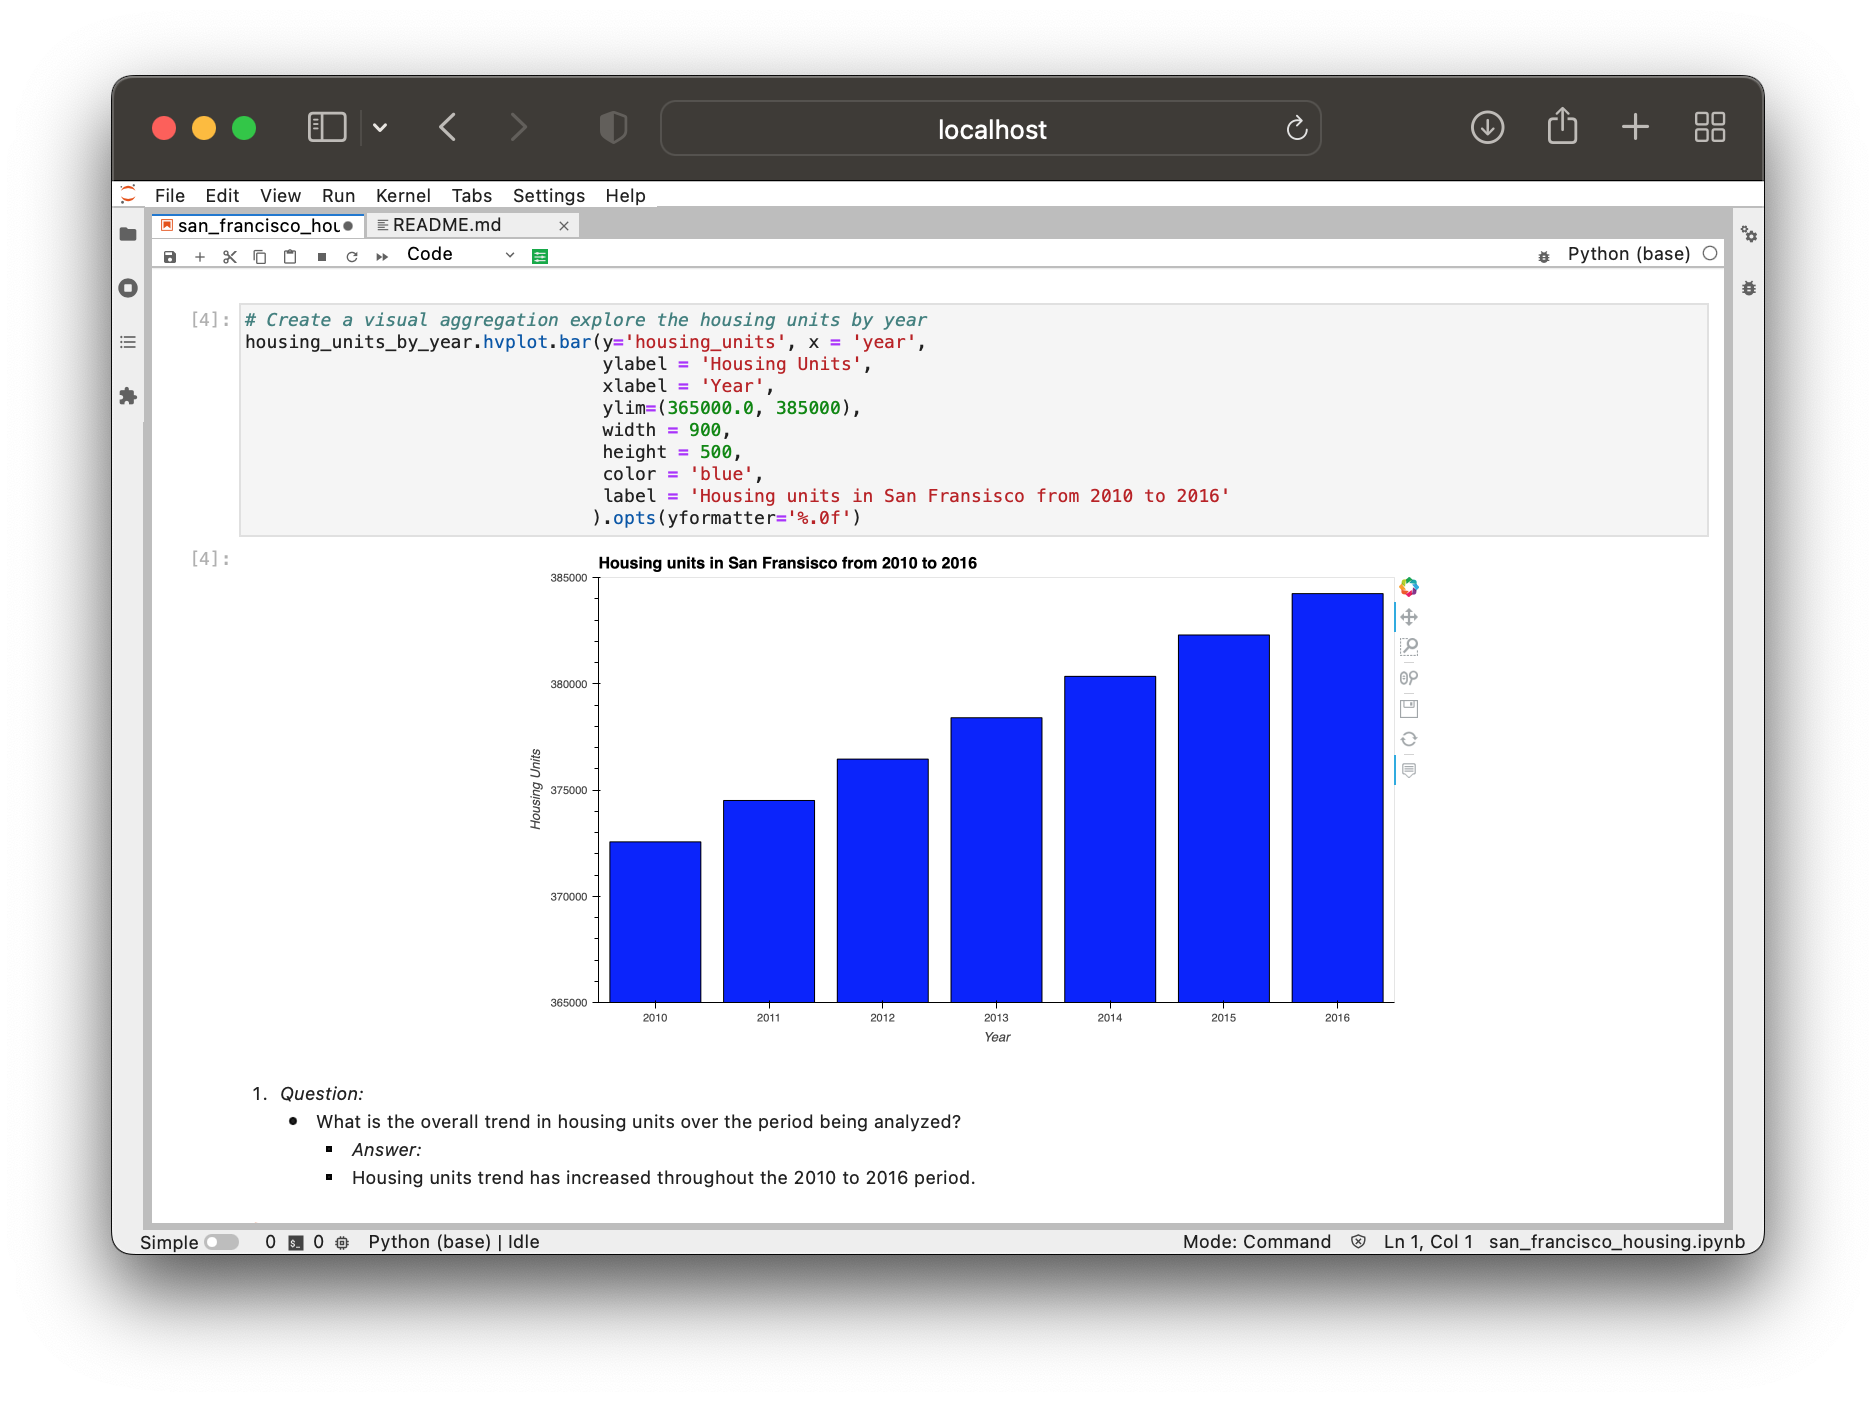Activate the Box Zoom tool on the chart
The image size is (1876, 1402).
pos(1409,647)
